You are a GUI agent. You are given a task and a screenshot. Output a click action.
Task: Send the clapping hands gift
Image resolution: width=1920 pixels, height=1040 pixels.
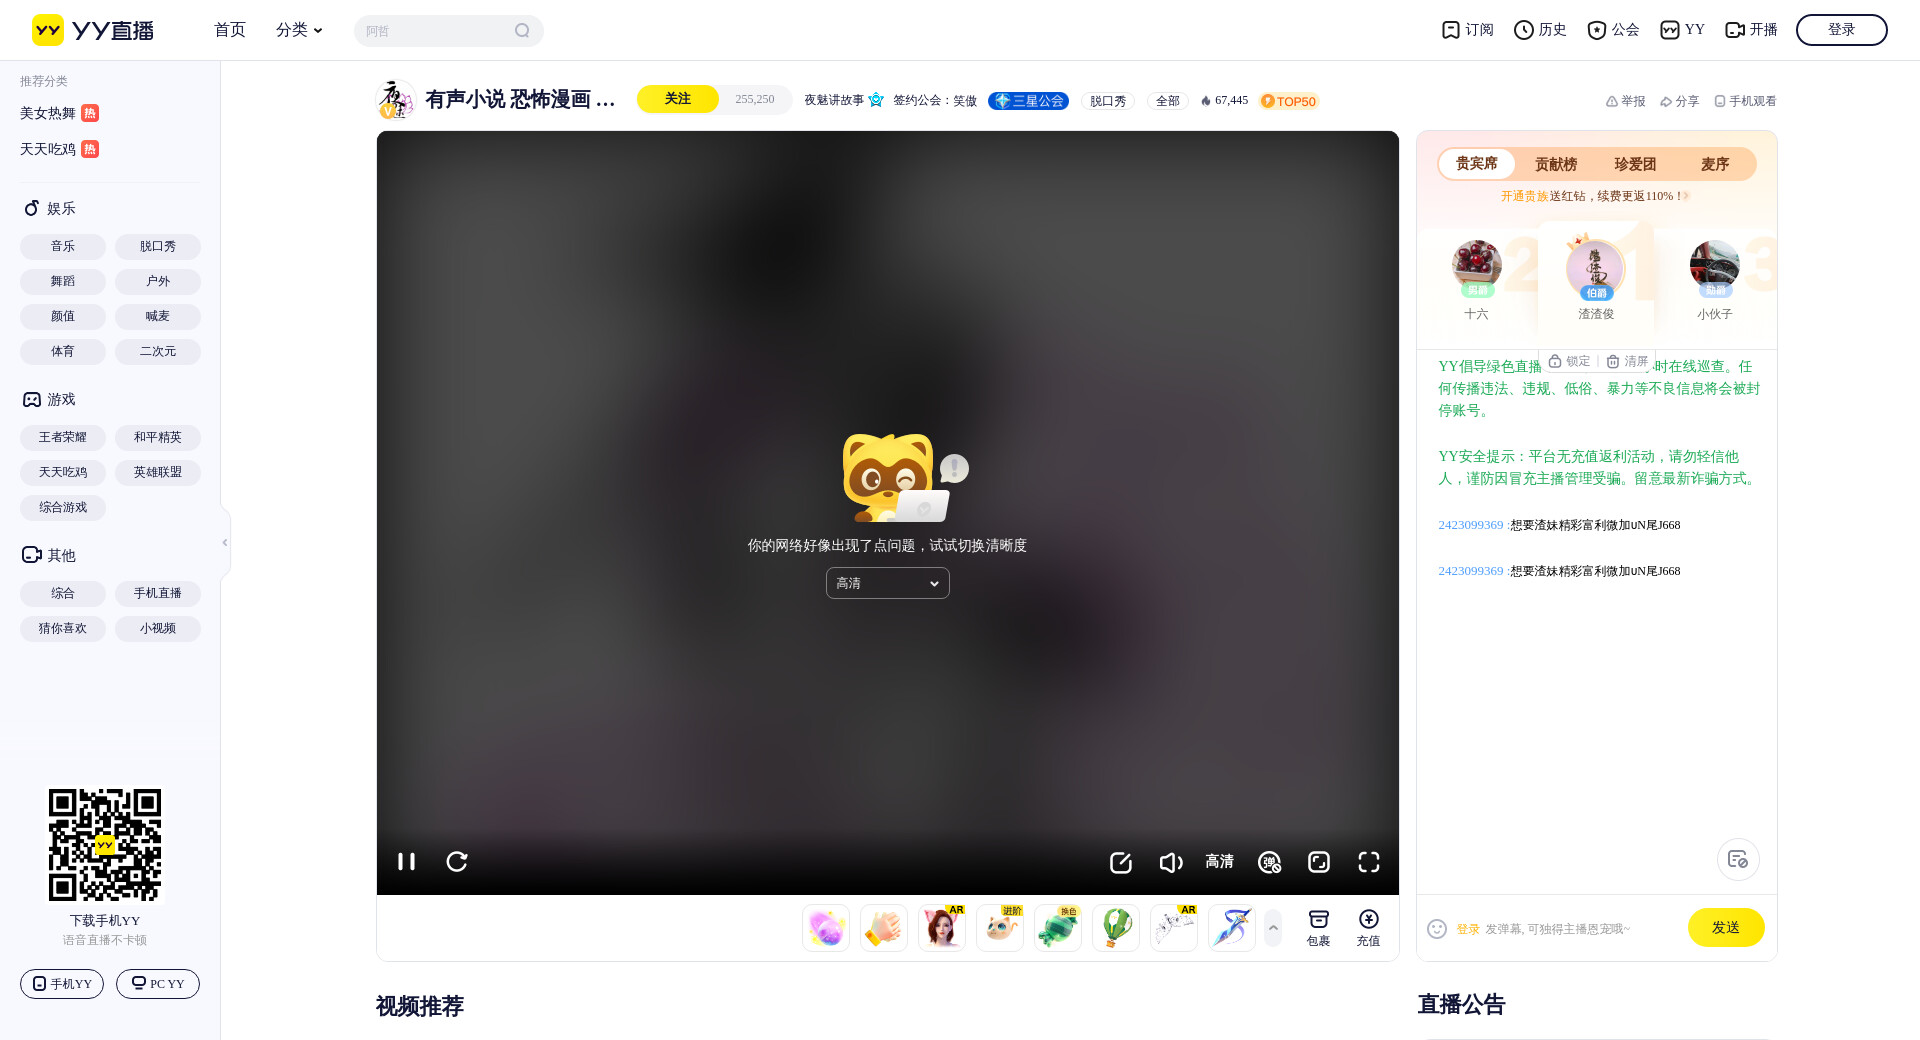coord(884,928)
